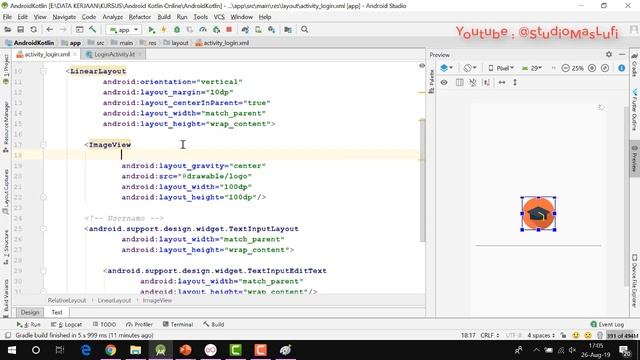Open the Profiler tool window button
The height and width of the screenshot is (360, 640).
[139, 324]
